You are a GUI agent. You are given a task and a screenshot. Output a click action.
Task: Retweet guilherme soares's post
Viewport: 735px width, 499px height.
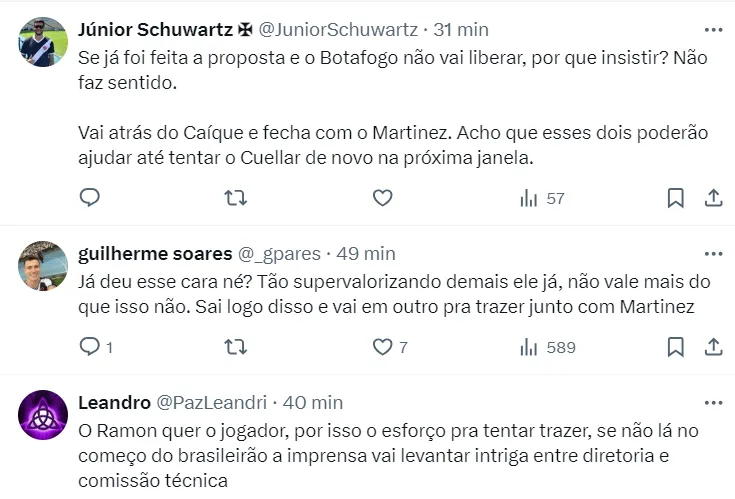tap(235, 347)
